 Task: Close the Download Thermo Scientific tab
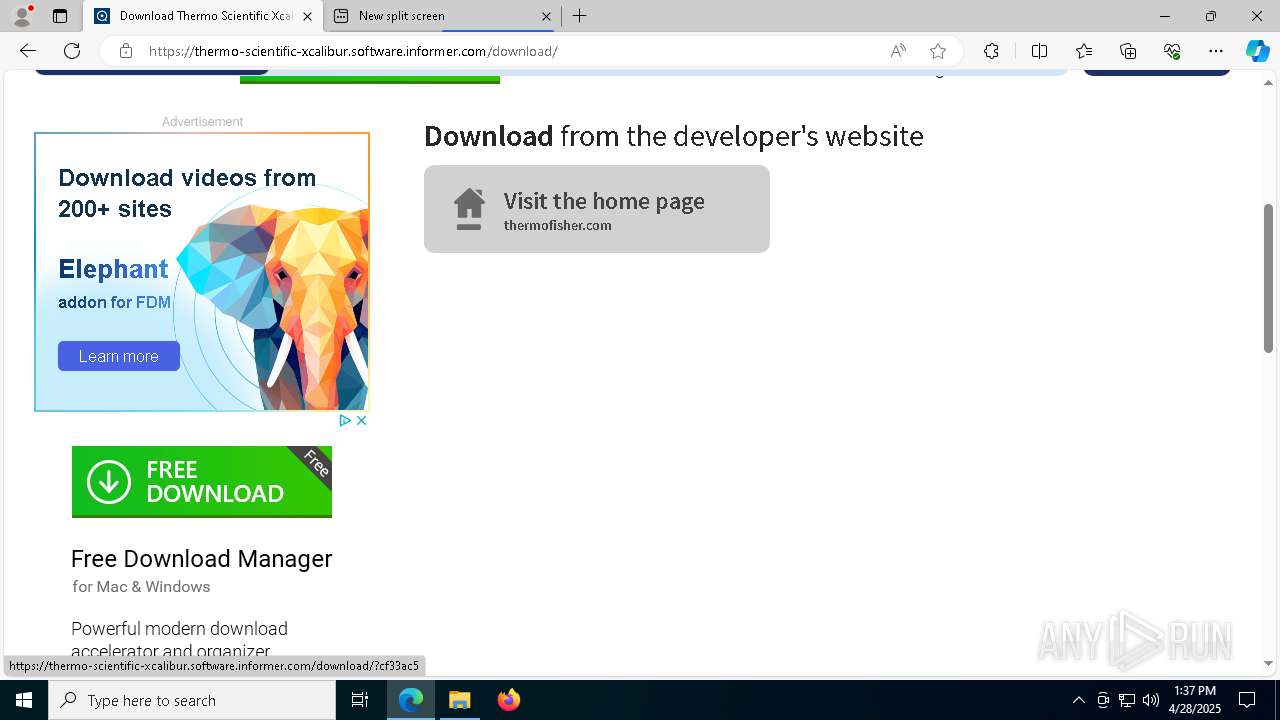click(x=307, y=16)
